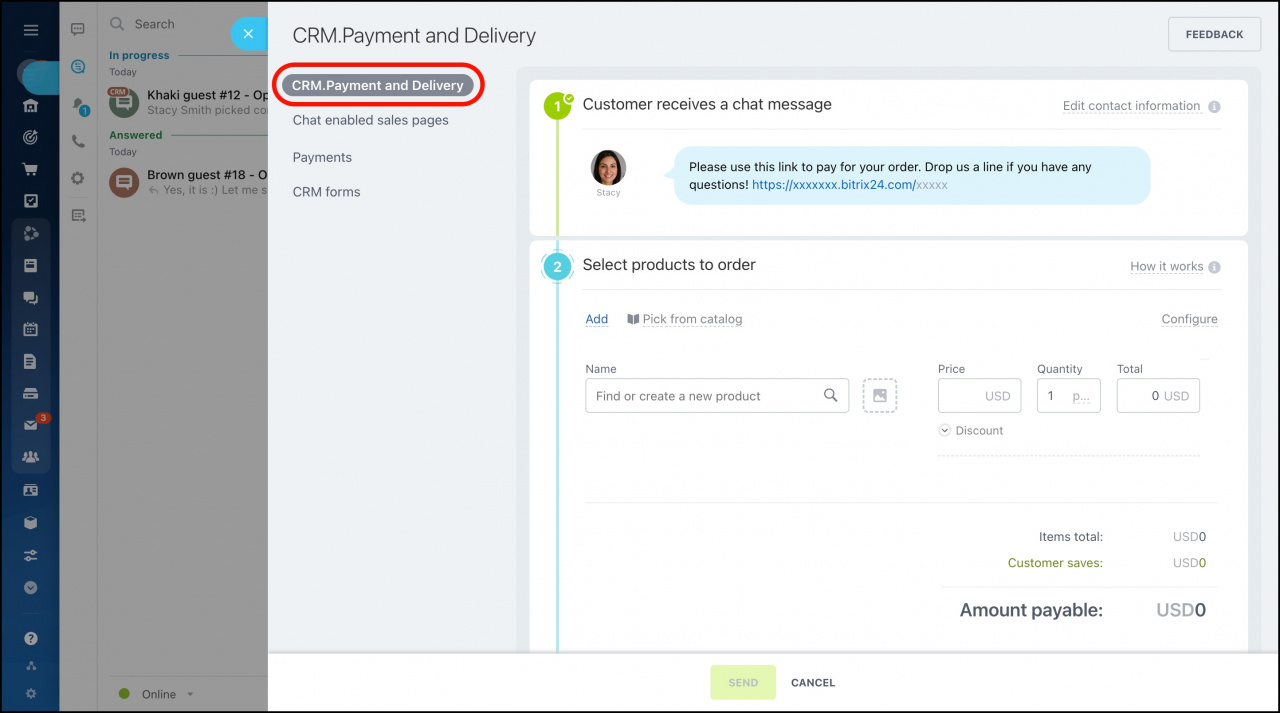Click Pick from catalog link
1280x713 pixels.
point(685,319)
